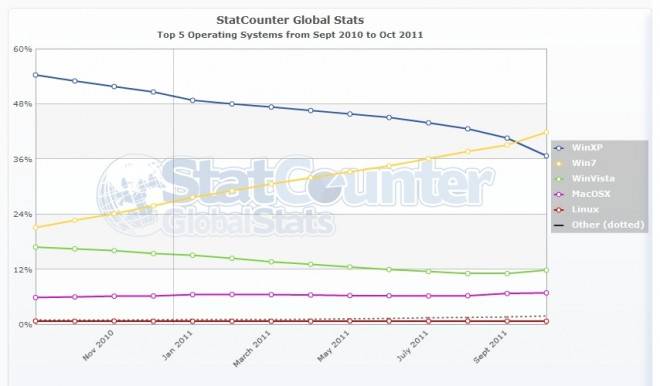Click the Jan 2011 axis label
Viewport: 660px width, 386px height.
(x=177, y=346)
